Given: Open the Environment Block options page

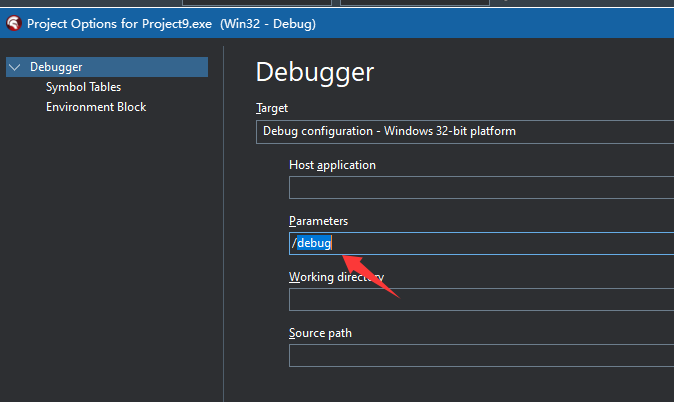Looking at the screenshot, I should point(96,107).
